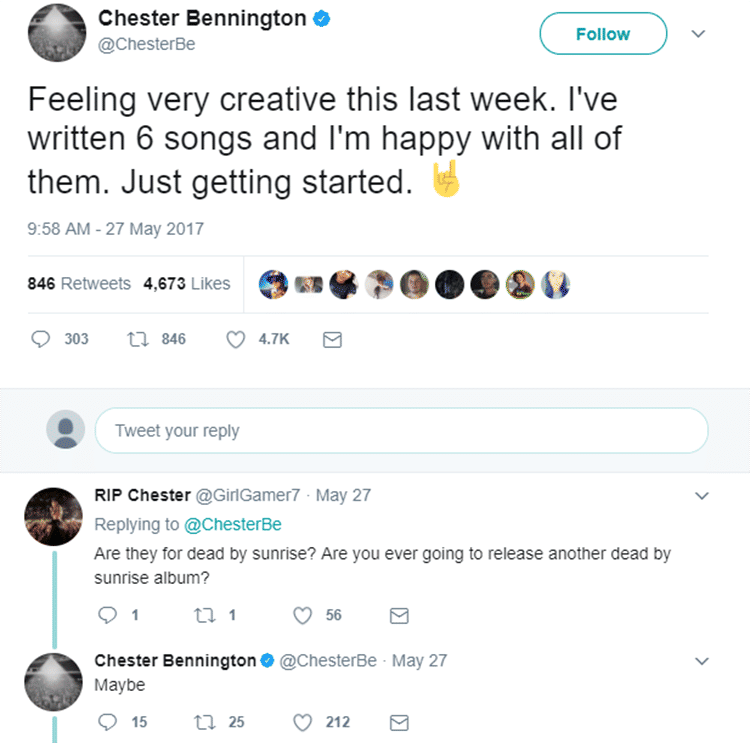
Task: Send main tweet via direct message icon
Action: point(333,340)
